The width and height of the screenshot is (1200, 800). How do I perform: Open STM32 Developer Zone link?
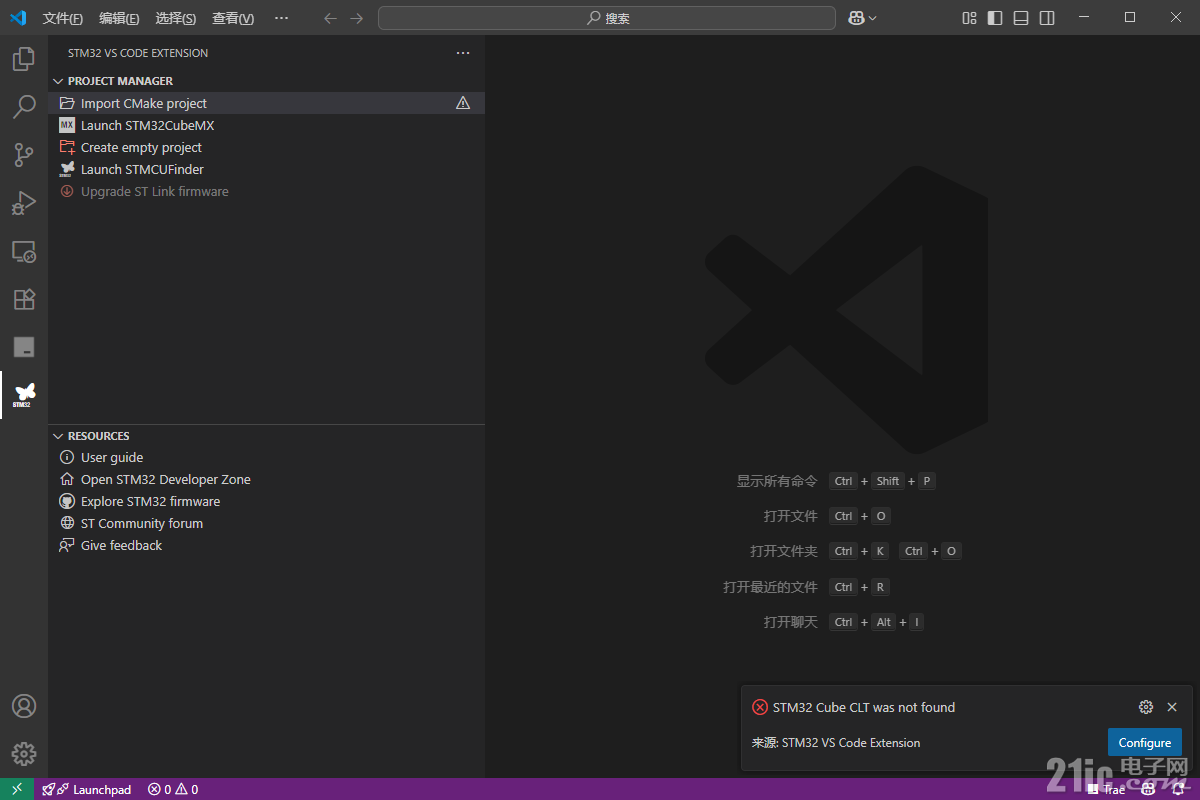(266, 479)
